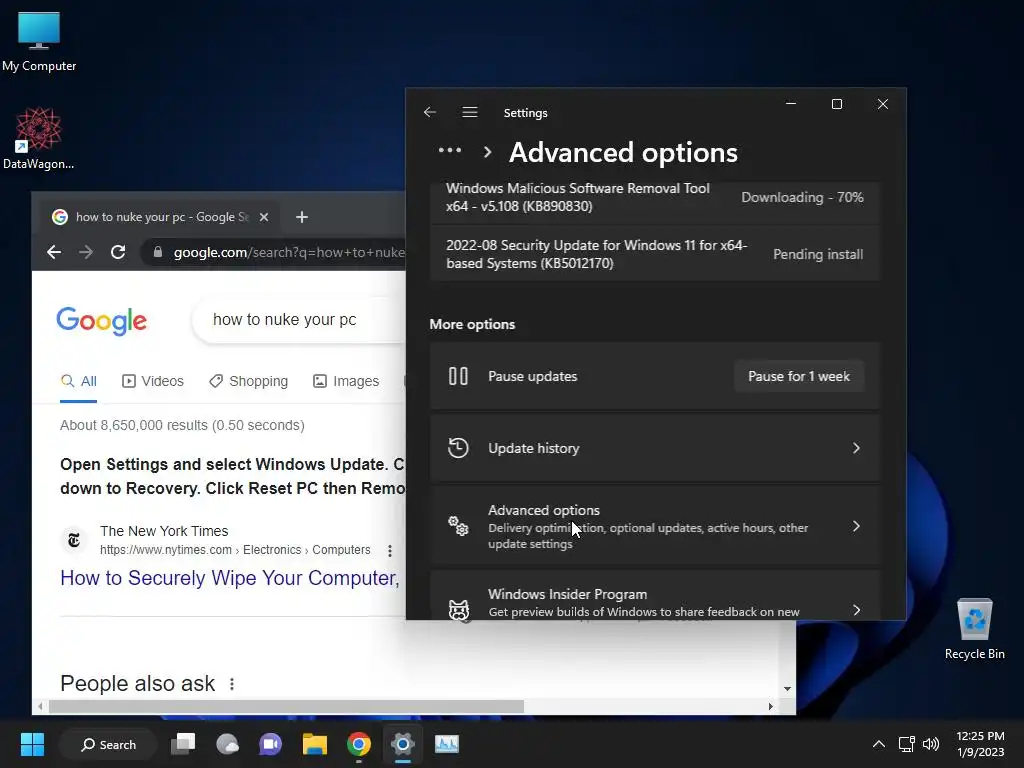Click Settings gear on taskbar

pyautogui.click(x=403, y=744)
